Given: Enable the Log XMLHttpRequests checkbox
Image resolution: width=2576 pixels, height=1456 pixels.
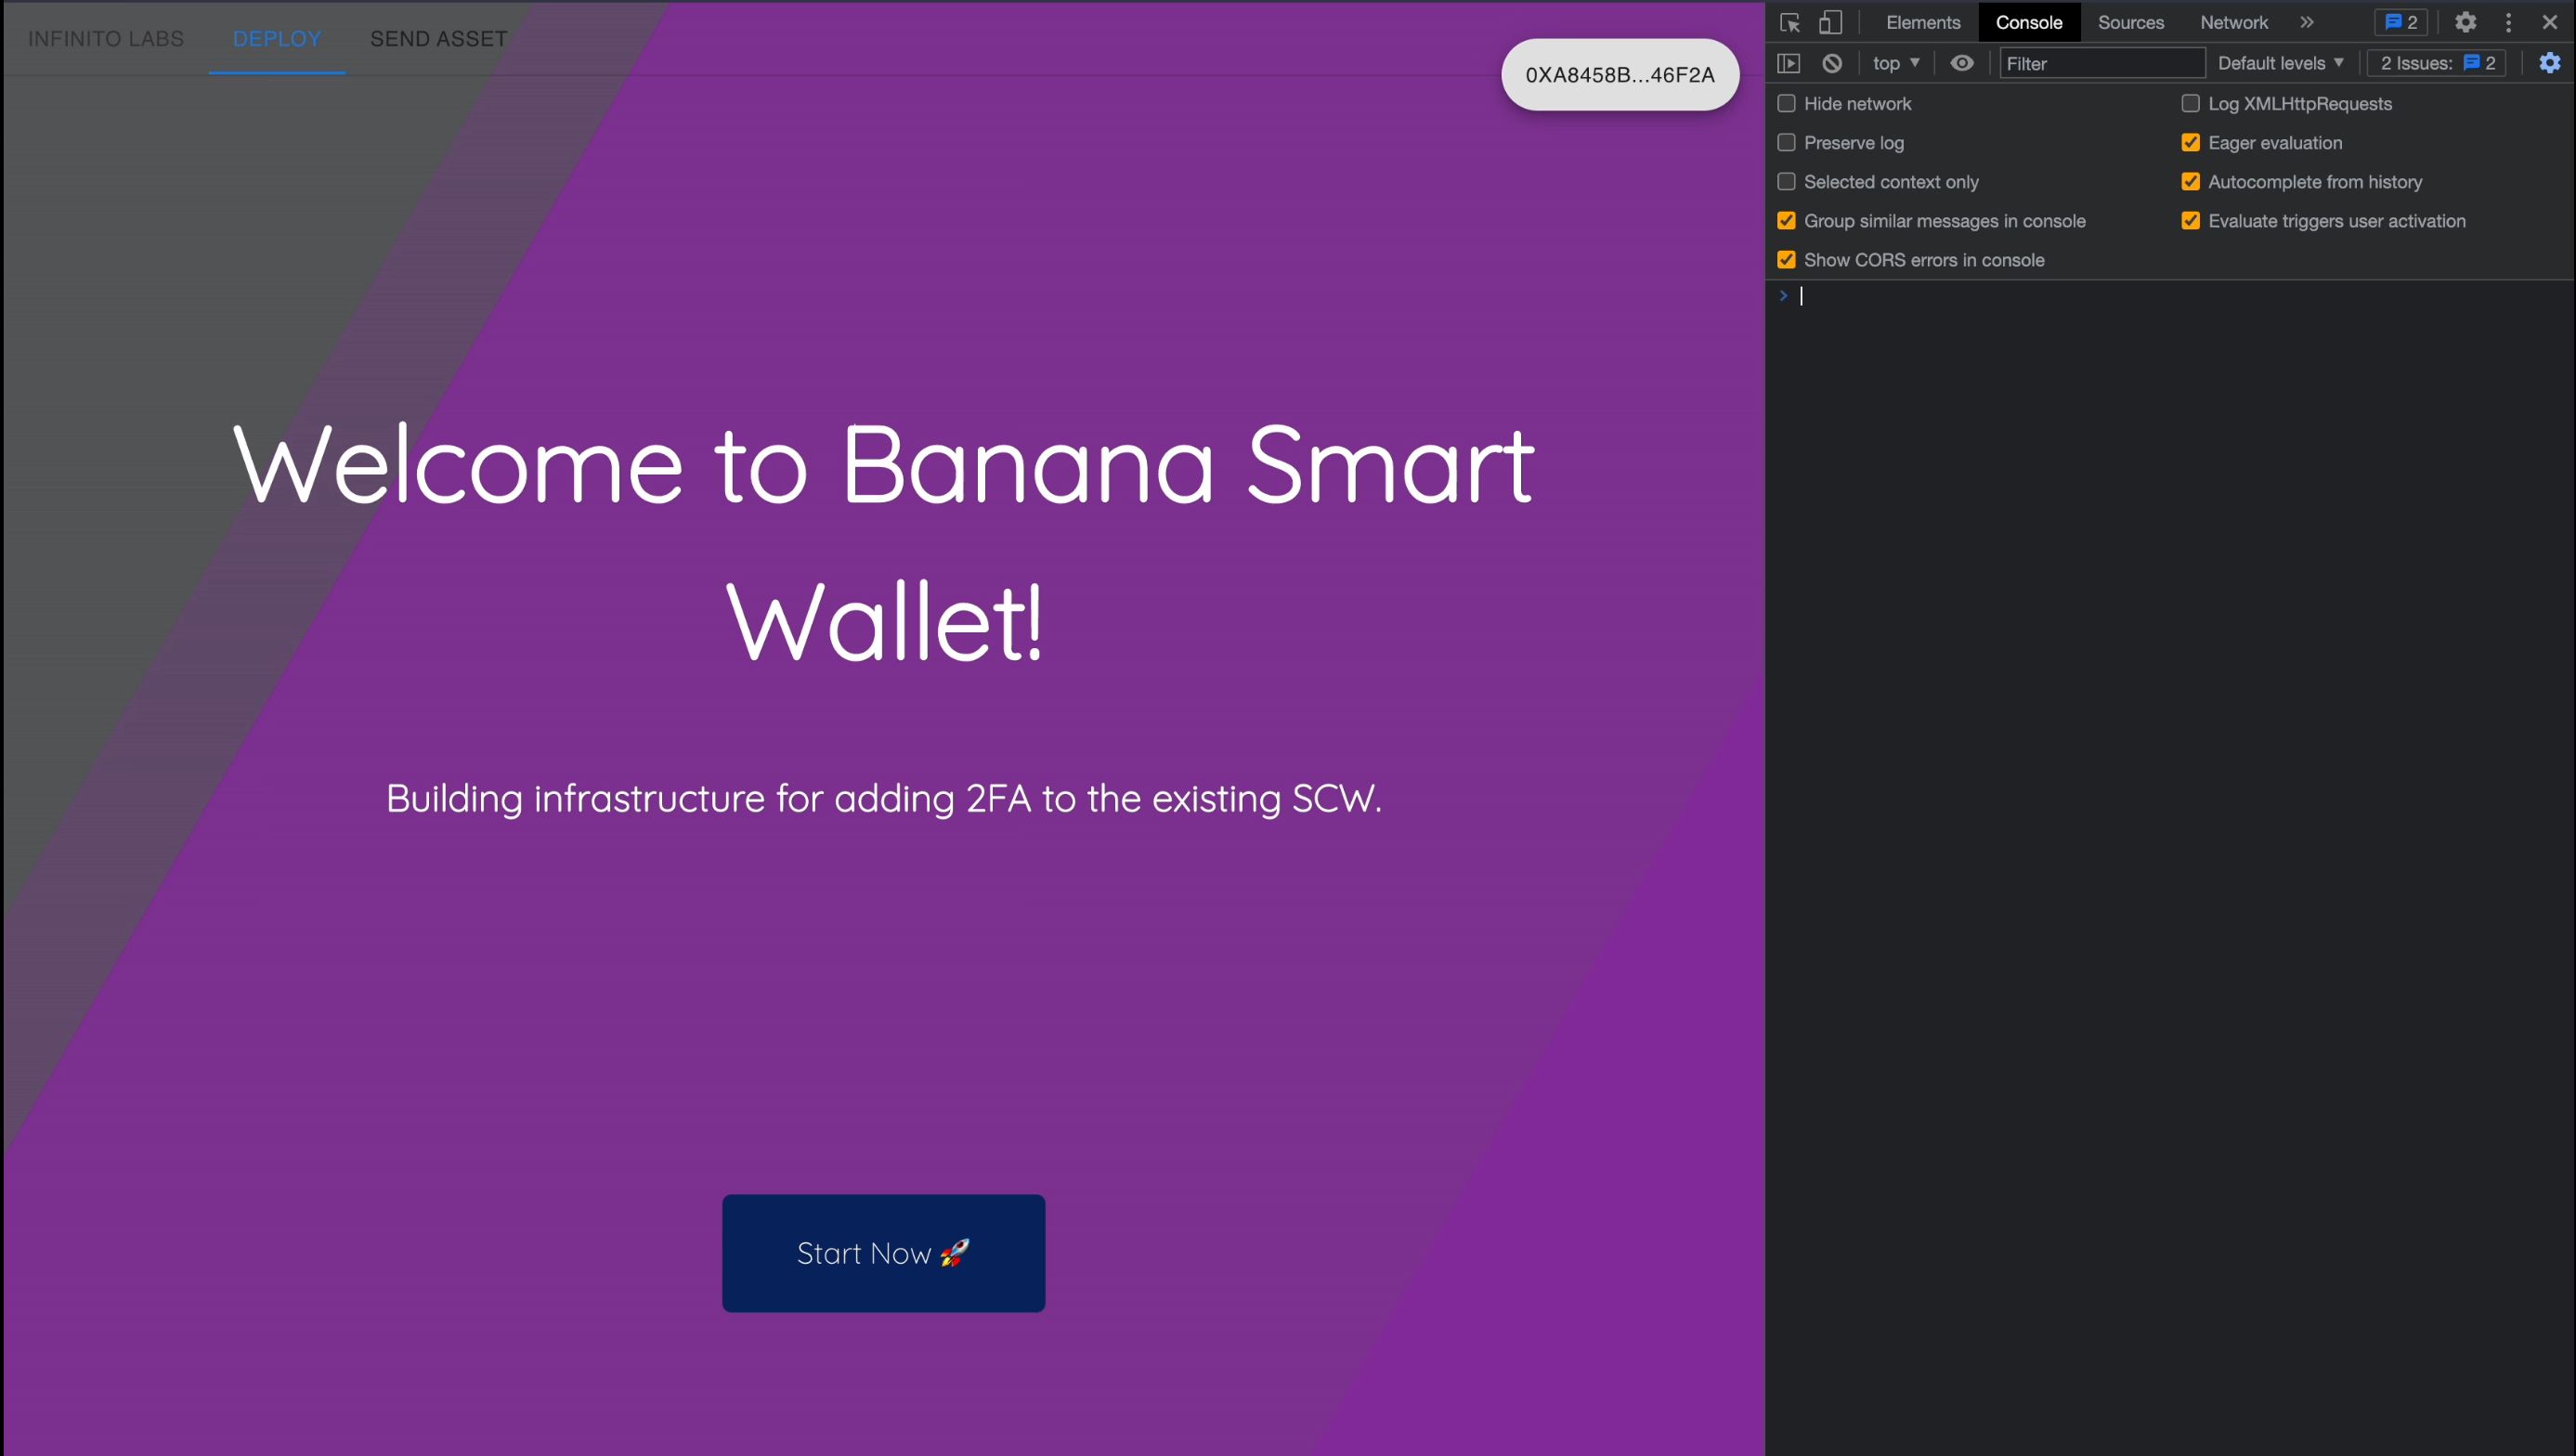Looking at the screenshot, I should (2190, 103).
